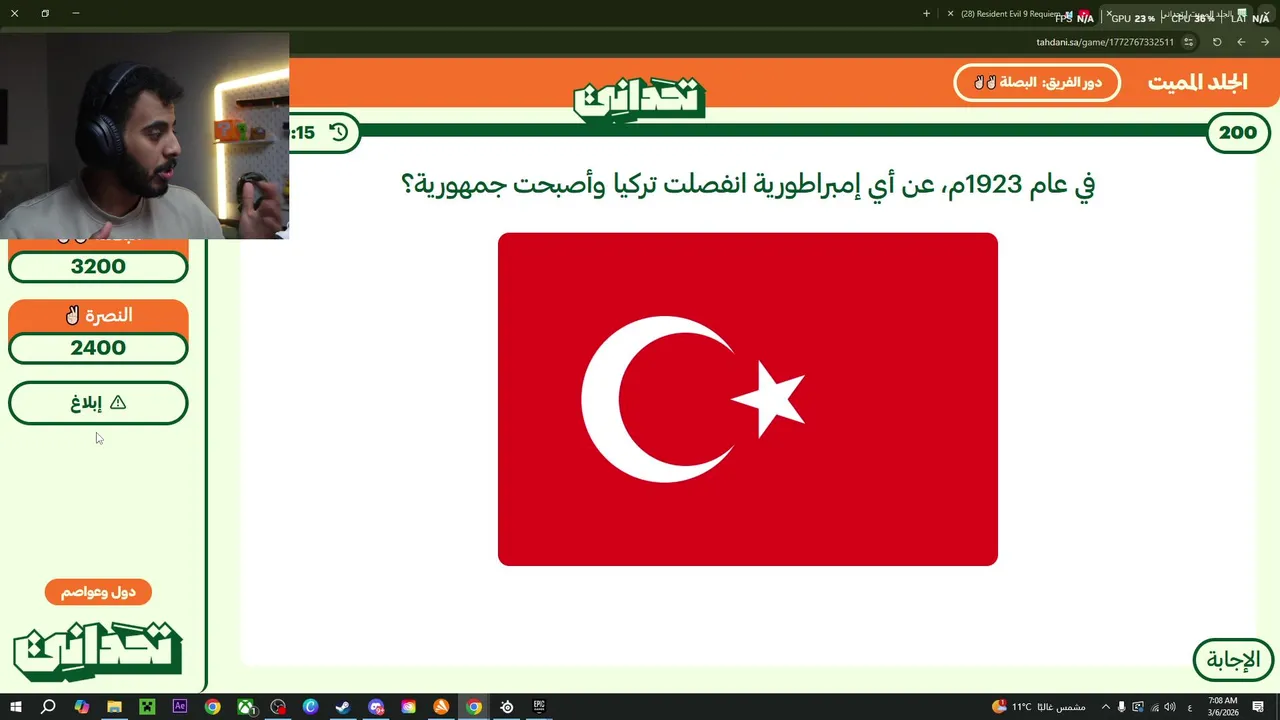
Task: Reload the page with browser refresh icon
Action: [1217, 42]
